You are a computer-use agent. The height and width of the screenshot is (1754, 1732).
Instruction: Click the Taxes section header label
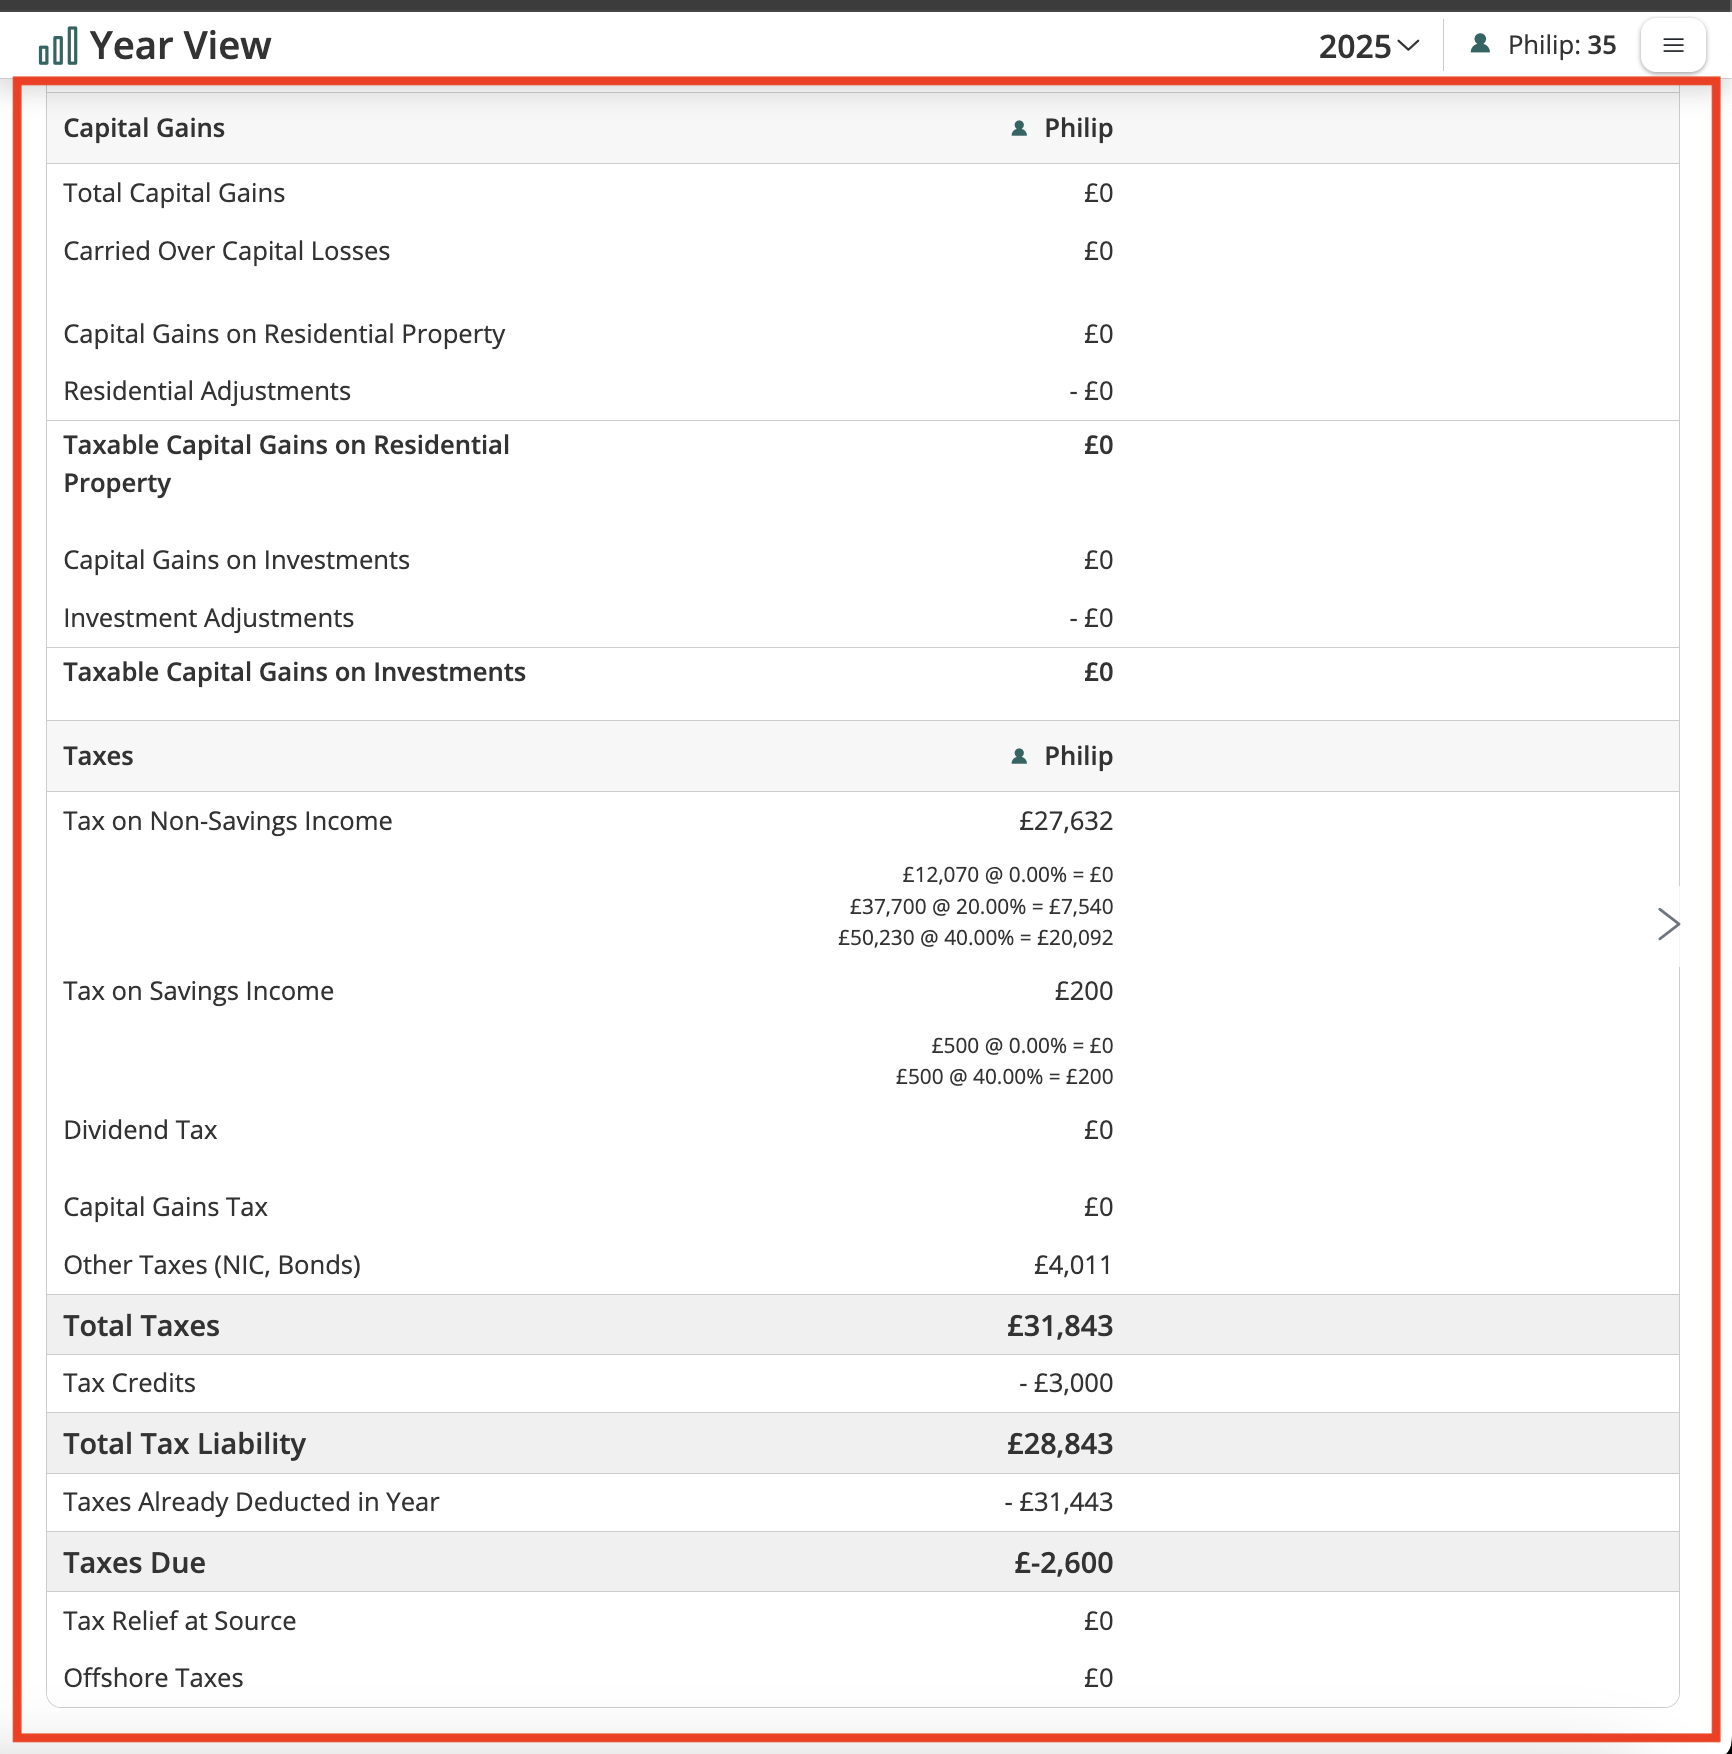point(98,756)
